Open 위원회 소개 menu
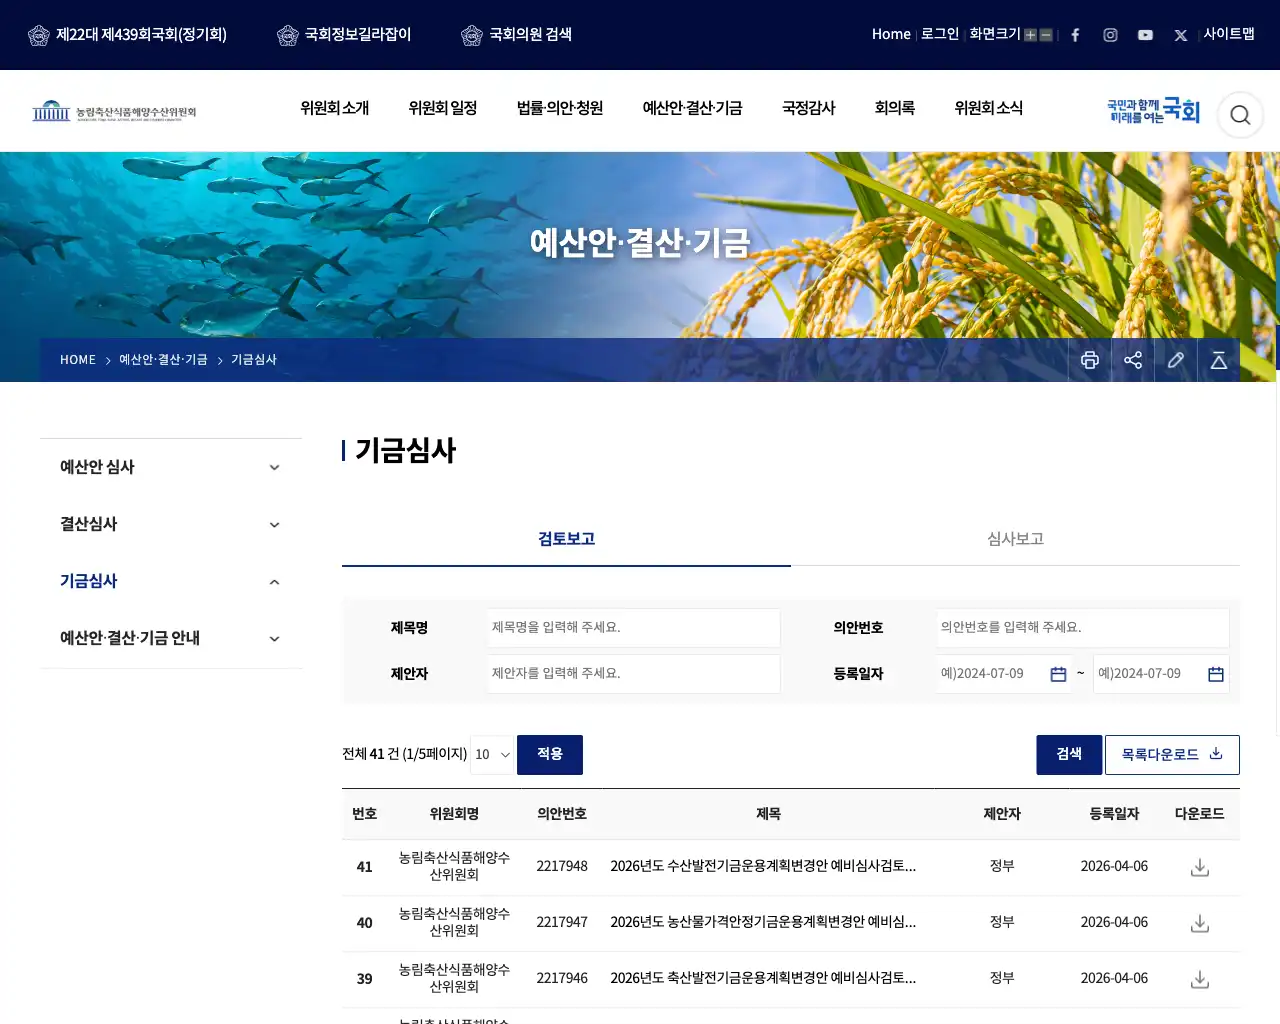This screenshot has height=1024, width=1280. (335, 108)
